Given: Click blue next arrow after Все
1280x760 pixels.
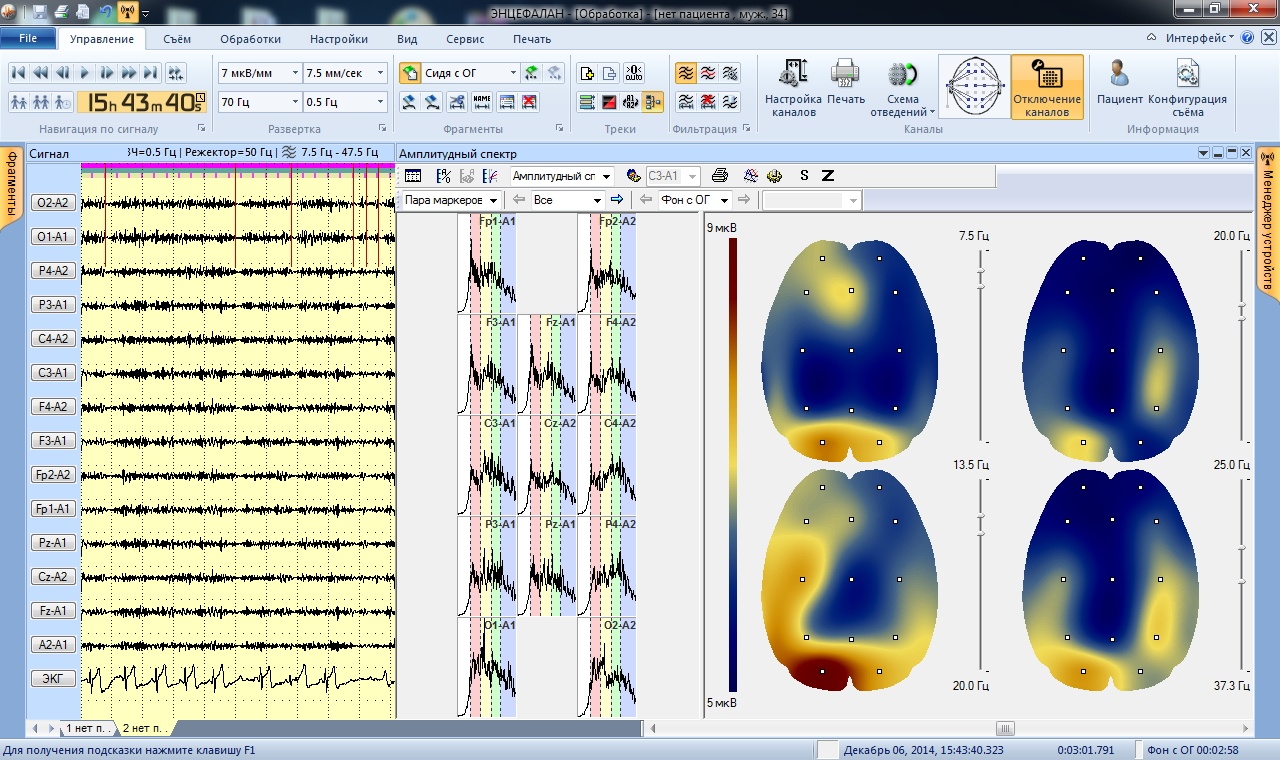Looking at the screenshot, I should coord(617,200).
